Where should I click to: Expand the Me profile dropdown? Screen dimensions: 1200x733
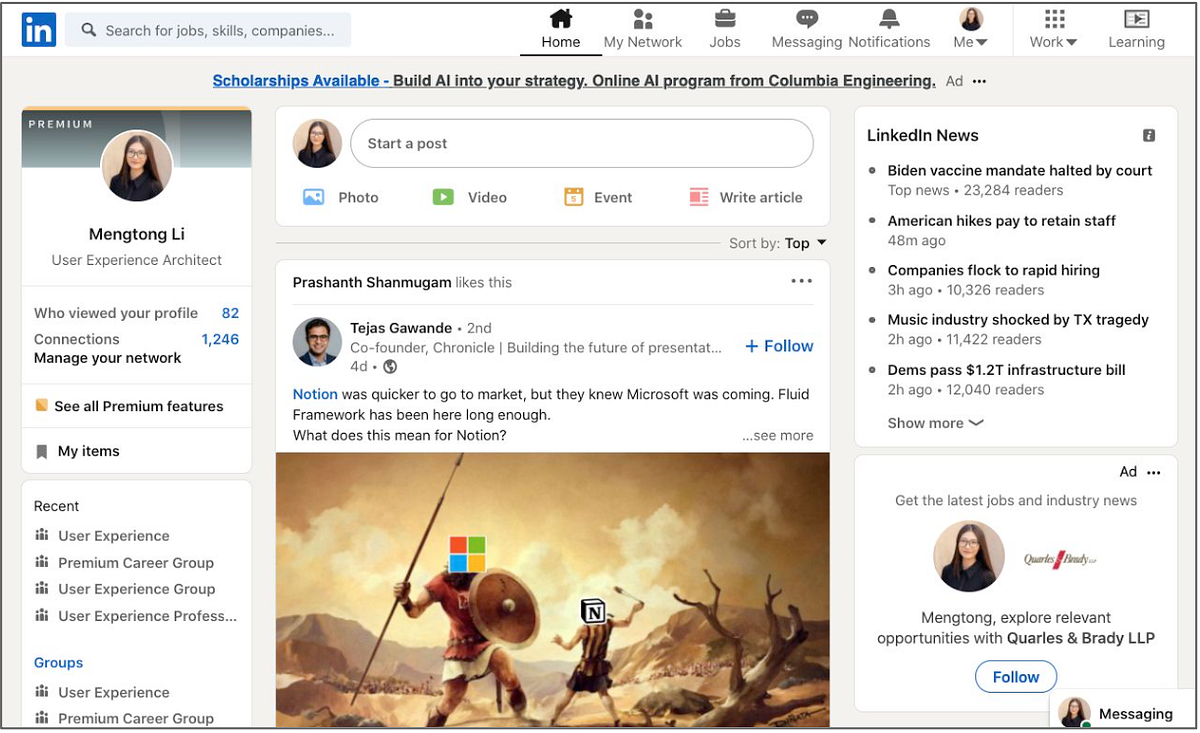[x=969, y=29]
